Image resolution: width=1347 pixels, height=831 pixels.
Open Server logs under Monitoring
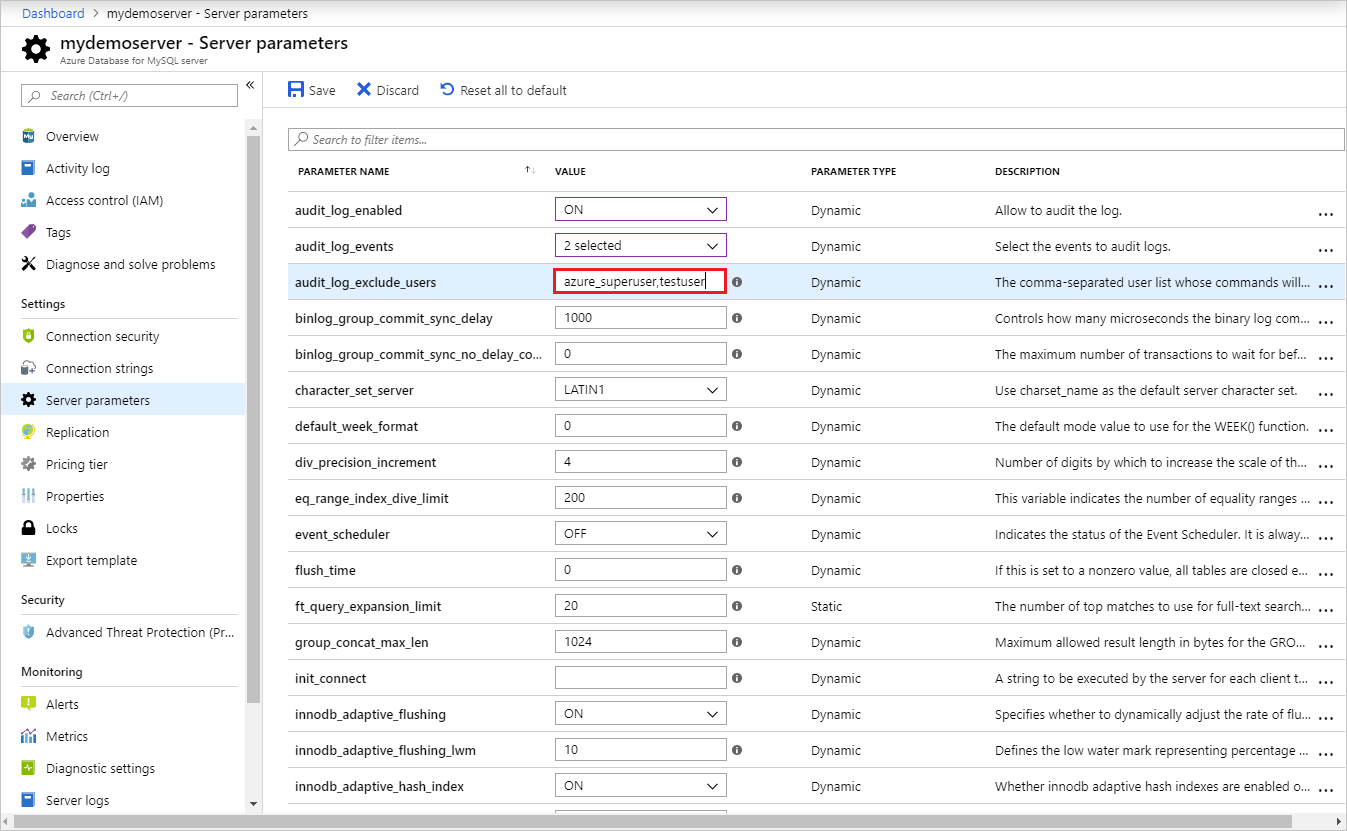(78, 800)
